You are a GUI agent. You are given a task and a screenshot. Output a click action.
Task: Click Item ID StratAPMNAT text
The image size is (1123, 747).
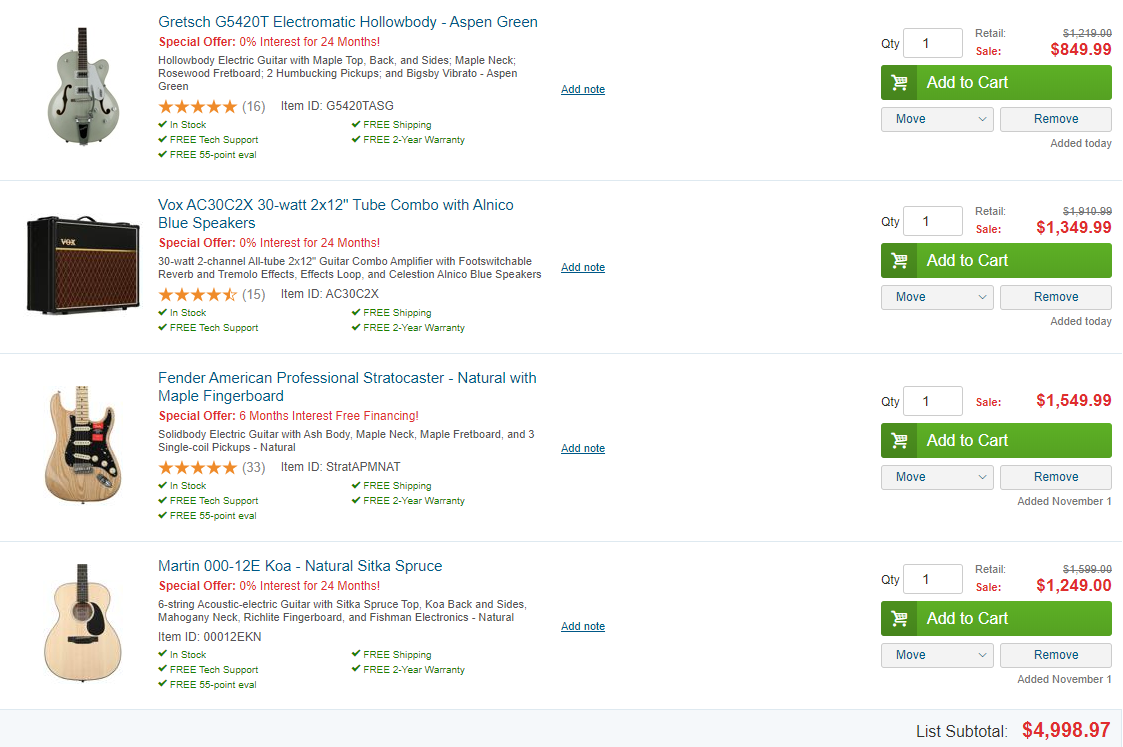coord(341,467)
